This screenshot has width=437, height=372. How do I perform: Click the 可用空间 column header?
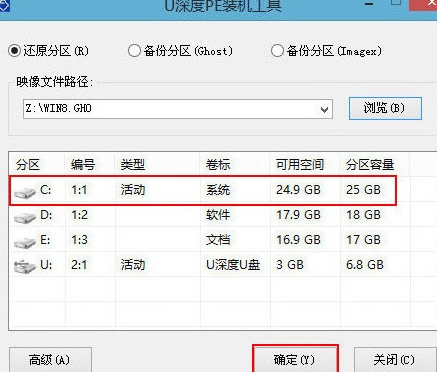pyautogui.click(x=300, y=164)
